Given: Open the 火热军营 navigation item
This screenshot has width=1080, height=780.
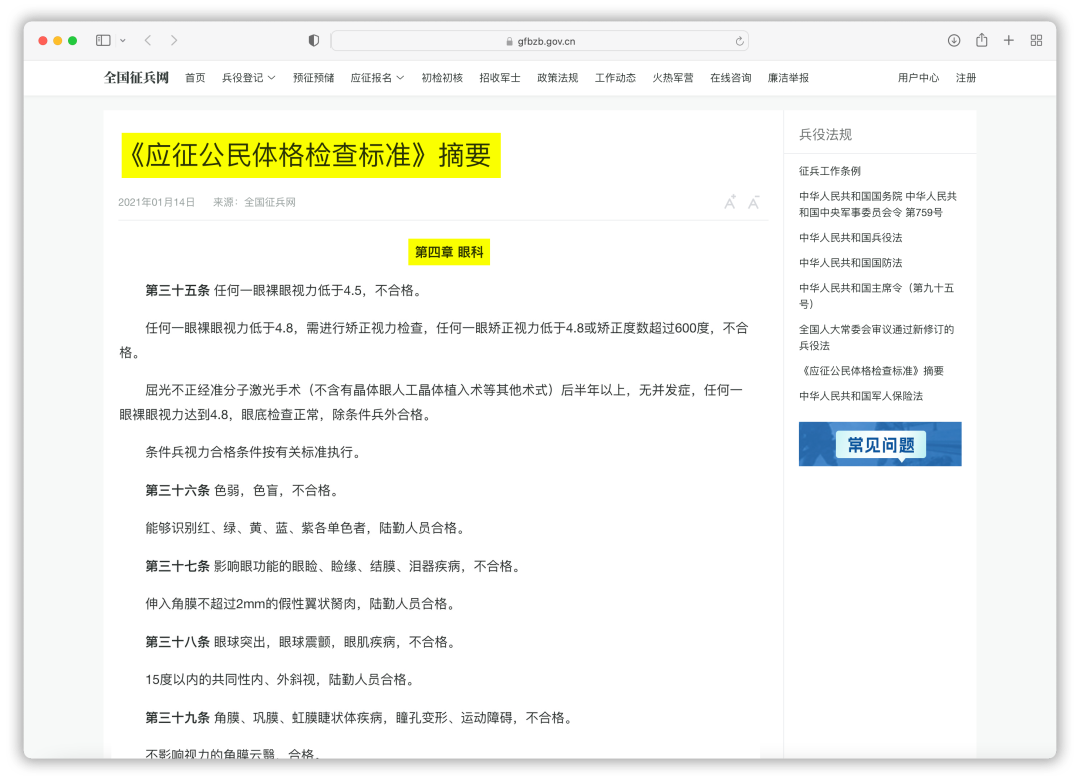Looking at the screenshot, I should point(673,77).
